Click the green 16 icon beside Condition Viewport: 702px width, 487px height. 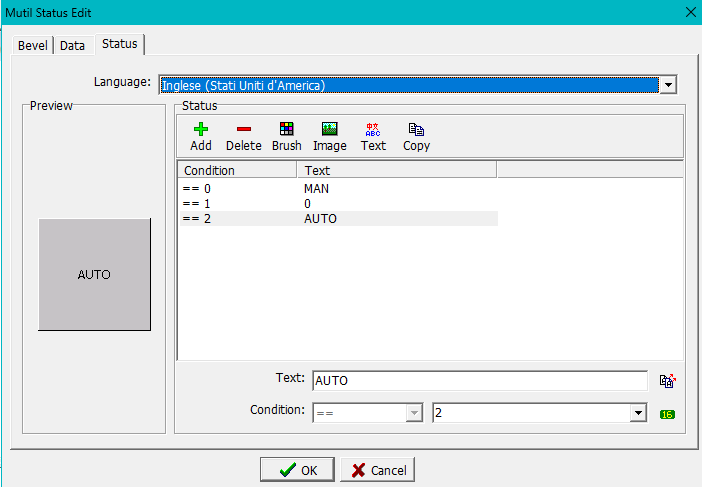667,414
